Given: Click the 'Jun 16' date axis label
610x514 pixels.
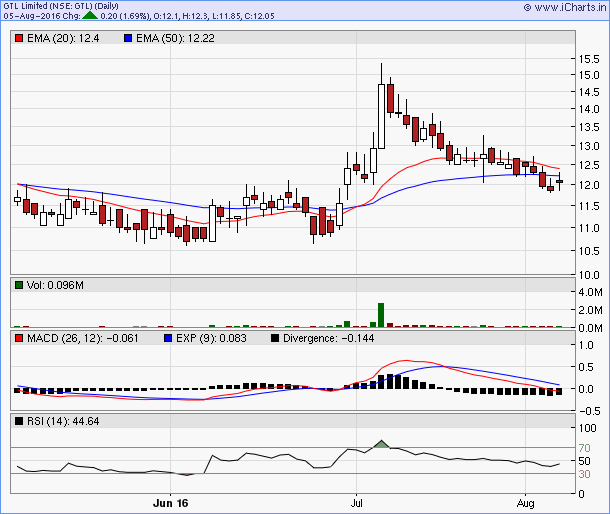Looking at the screenshot, I should click(x=170, y=503).
